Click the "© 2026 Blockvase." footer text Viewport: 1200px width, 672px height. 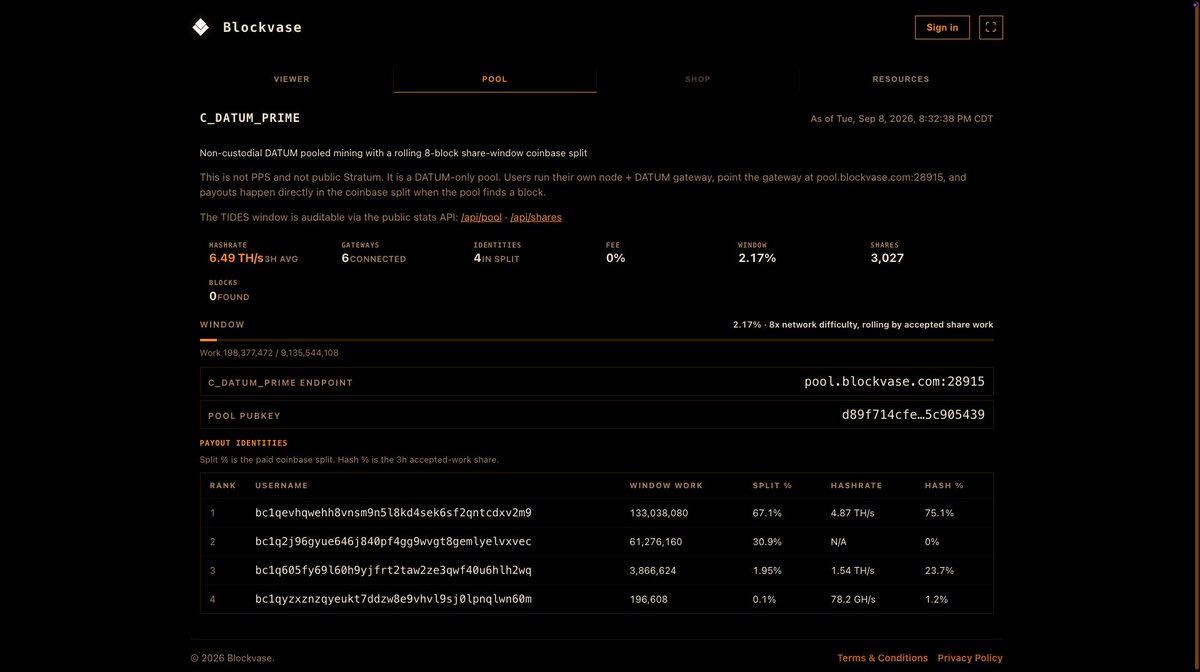[232, 658]
